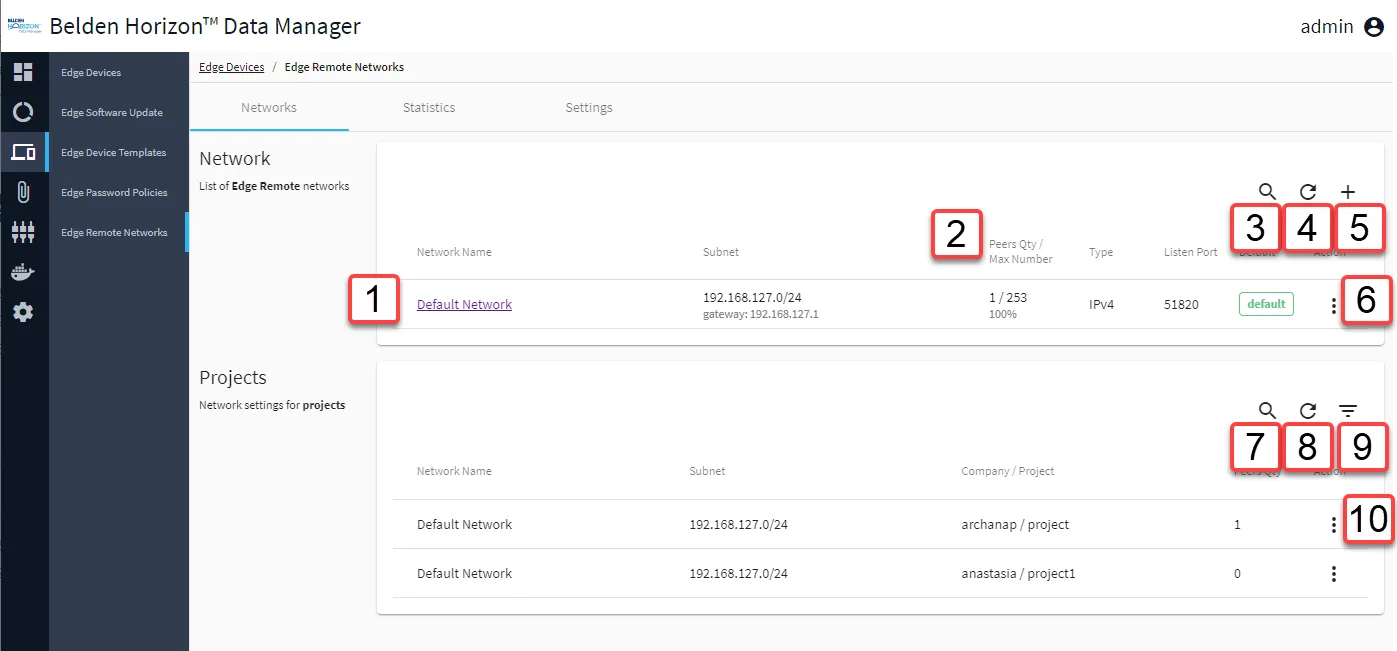Click the Type column header

coord(1101,252)
